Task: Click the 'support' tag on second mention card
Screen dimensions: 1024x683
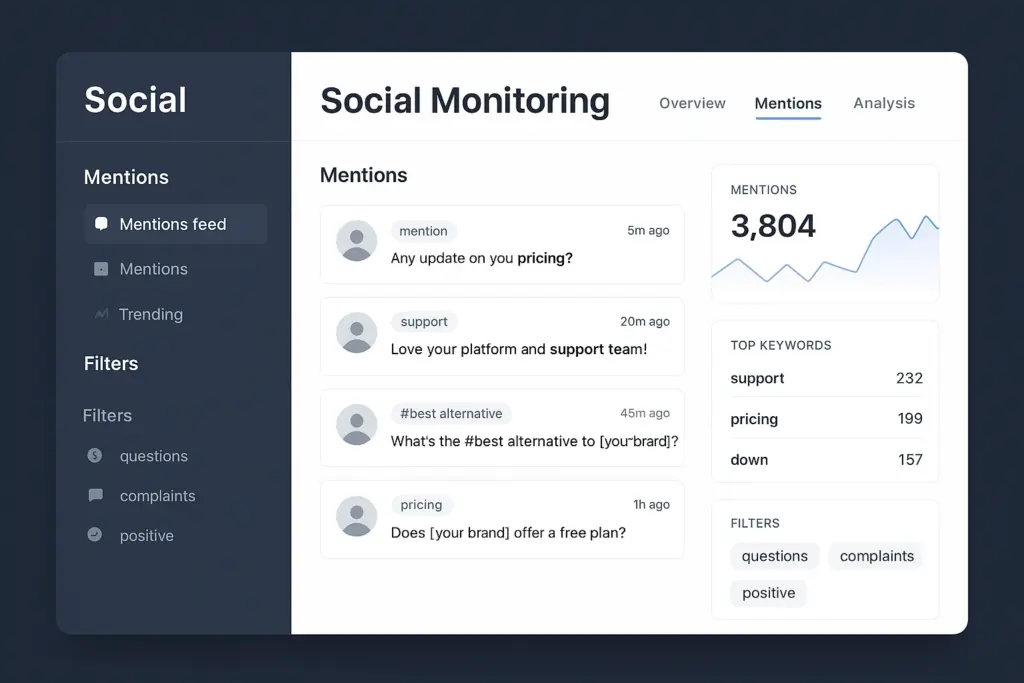Action: coord(424,322)
